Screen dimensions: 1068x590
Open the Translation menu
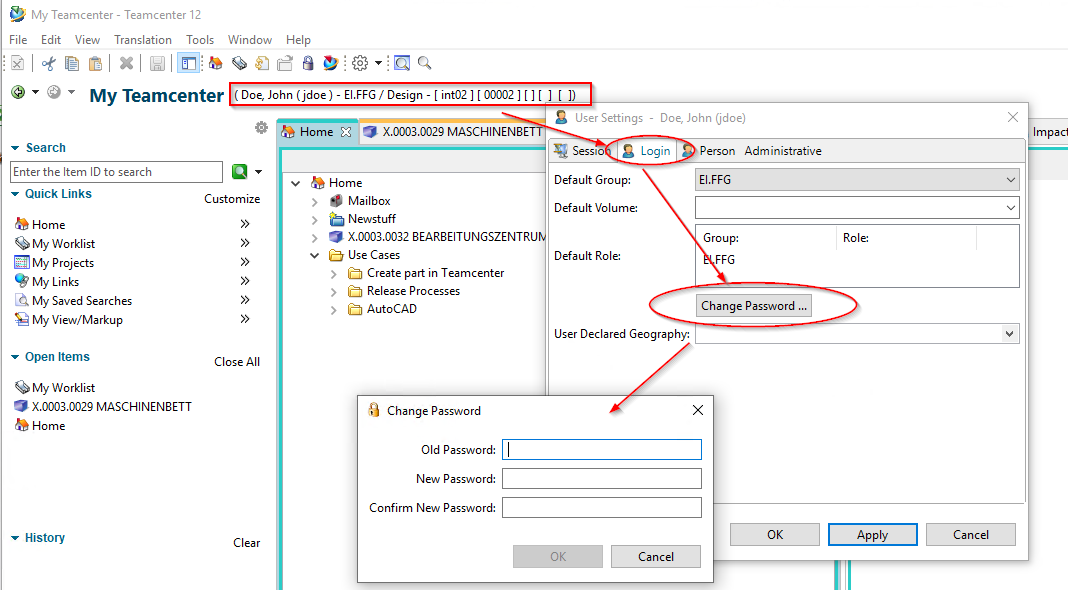(142, 40)
